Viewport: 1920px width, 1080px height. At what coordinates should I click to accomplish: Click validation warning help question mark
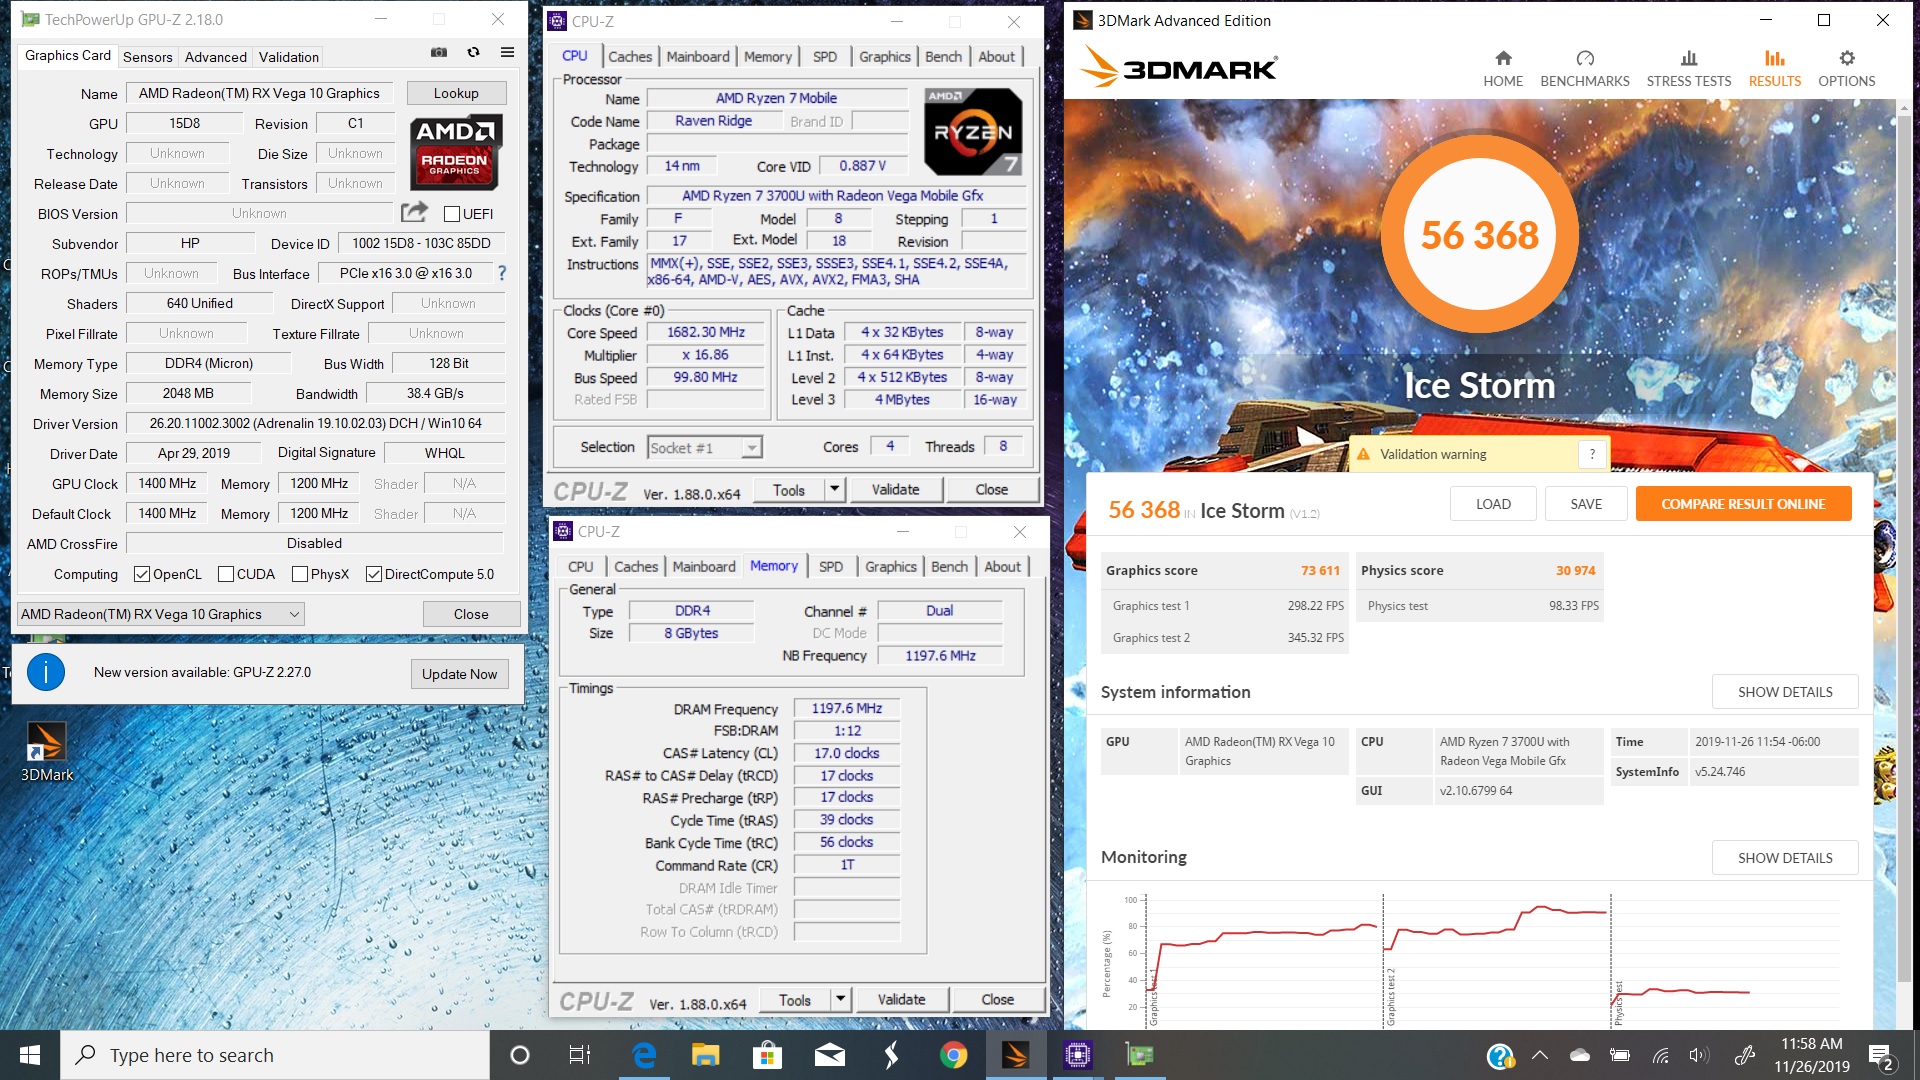(1592, 454)
